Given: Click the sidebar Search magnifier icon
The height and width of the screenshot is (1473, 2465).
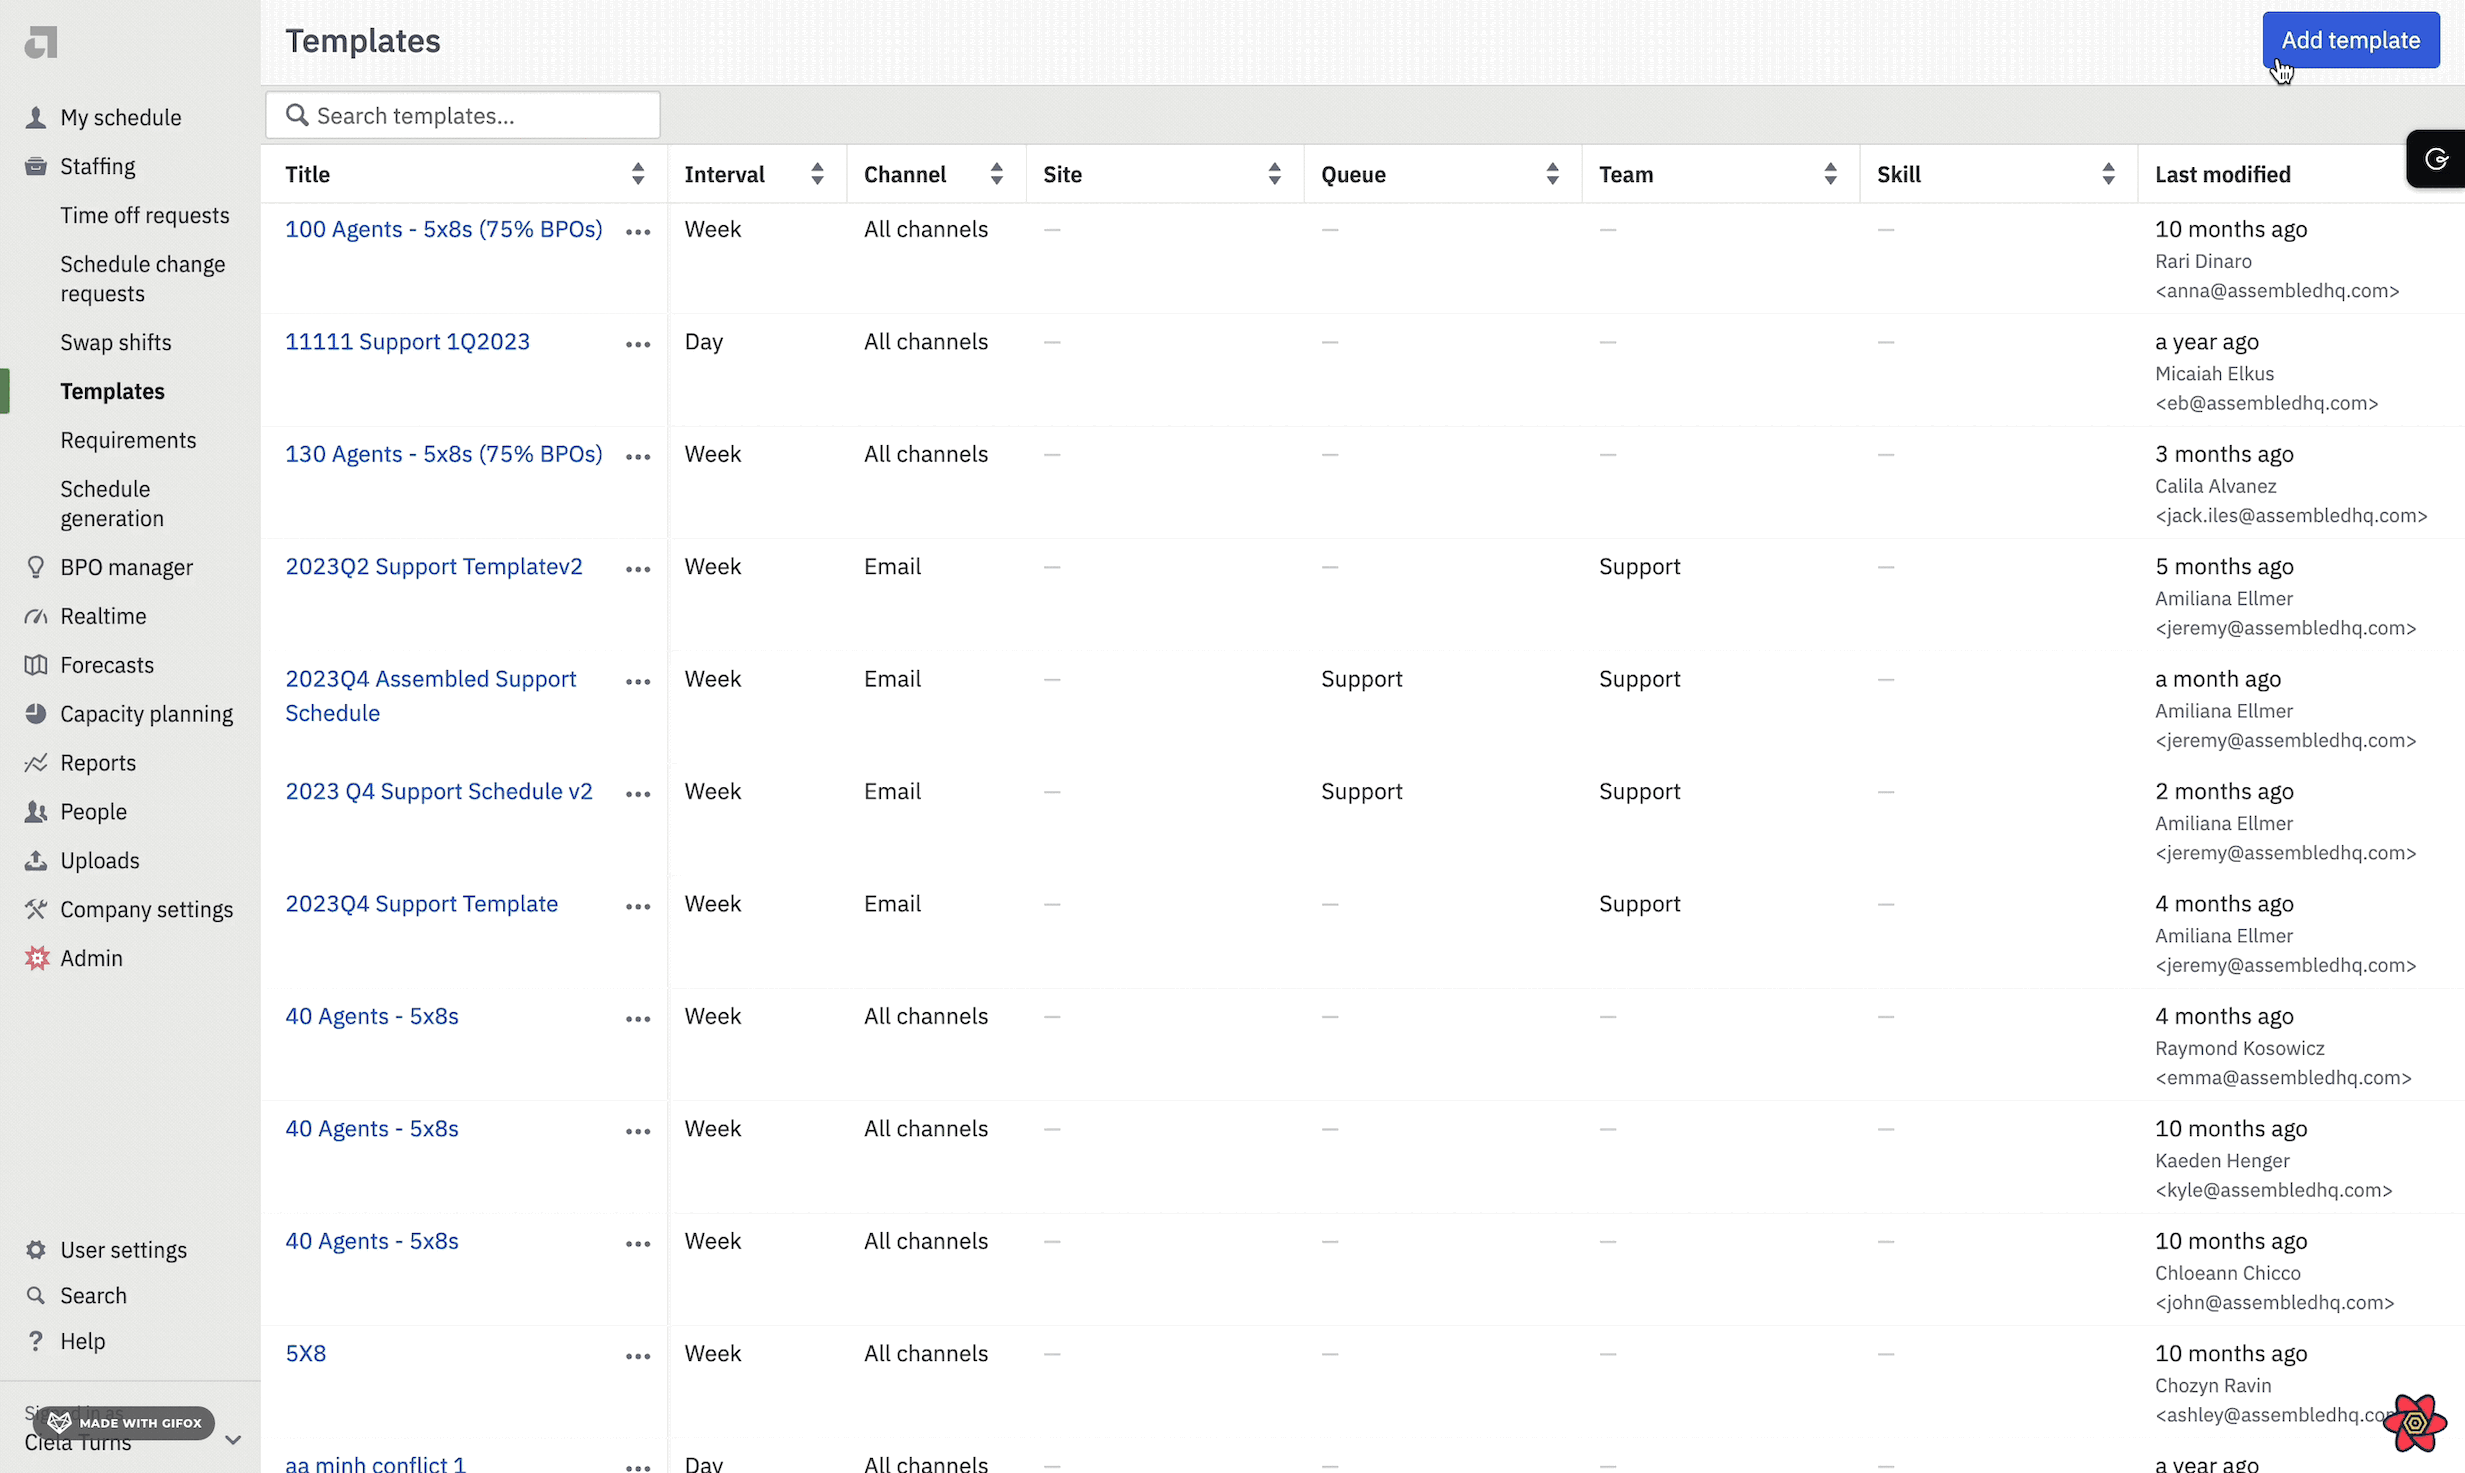Looking at the screenshot, I should [36, 1296].
